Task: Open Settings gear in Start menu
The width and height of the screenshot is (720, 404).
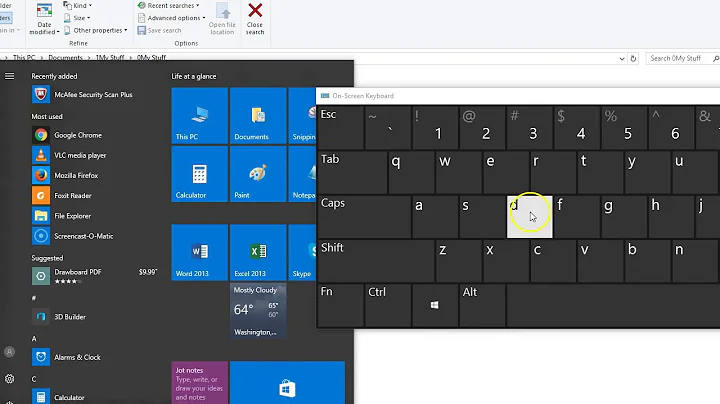Action: tap(9, 379)
